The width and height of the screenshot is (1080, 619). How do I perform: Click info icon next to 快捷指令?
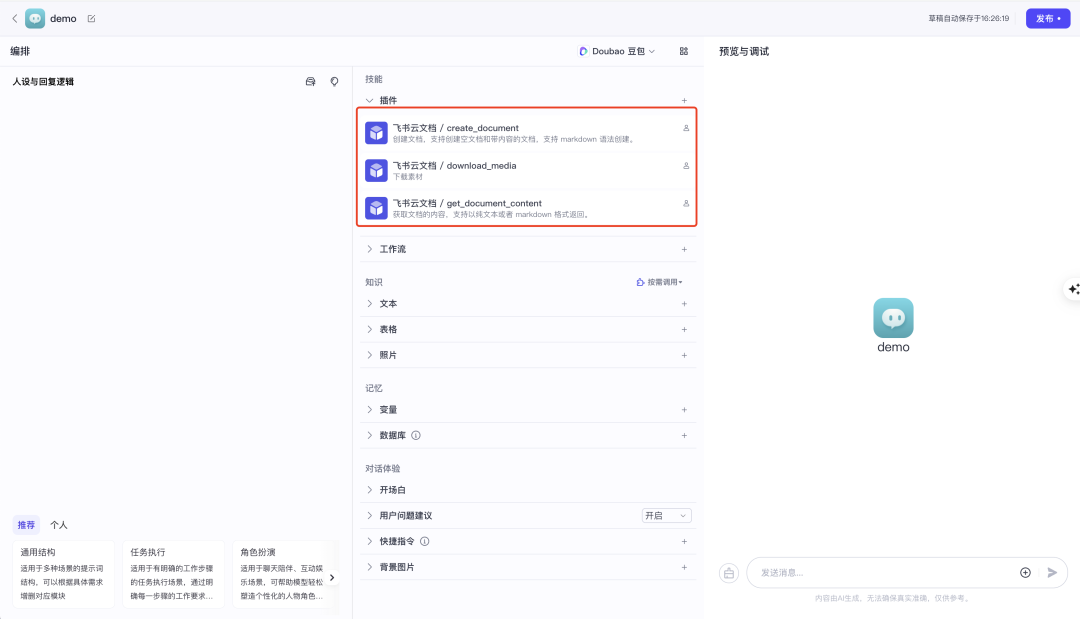coord(425,541)
